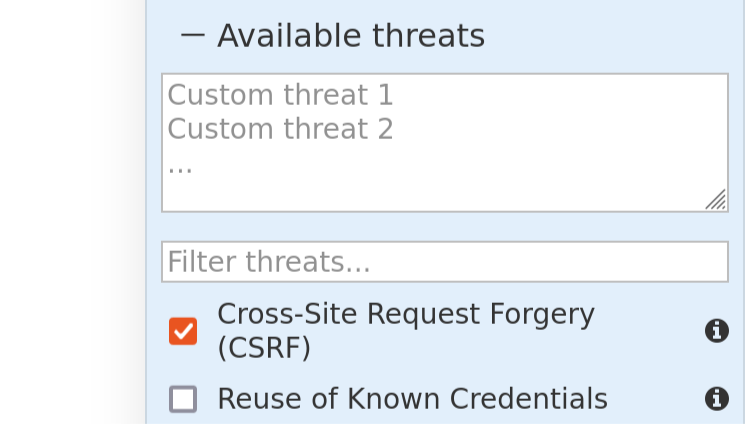
Task: Click the Available threats heading text
Action: [x=350, y=36]
